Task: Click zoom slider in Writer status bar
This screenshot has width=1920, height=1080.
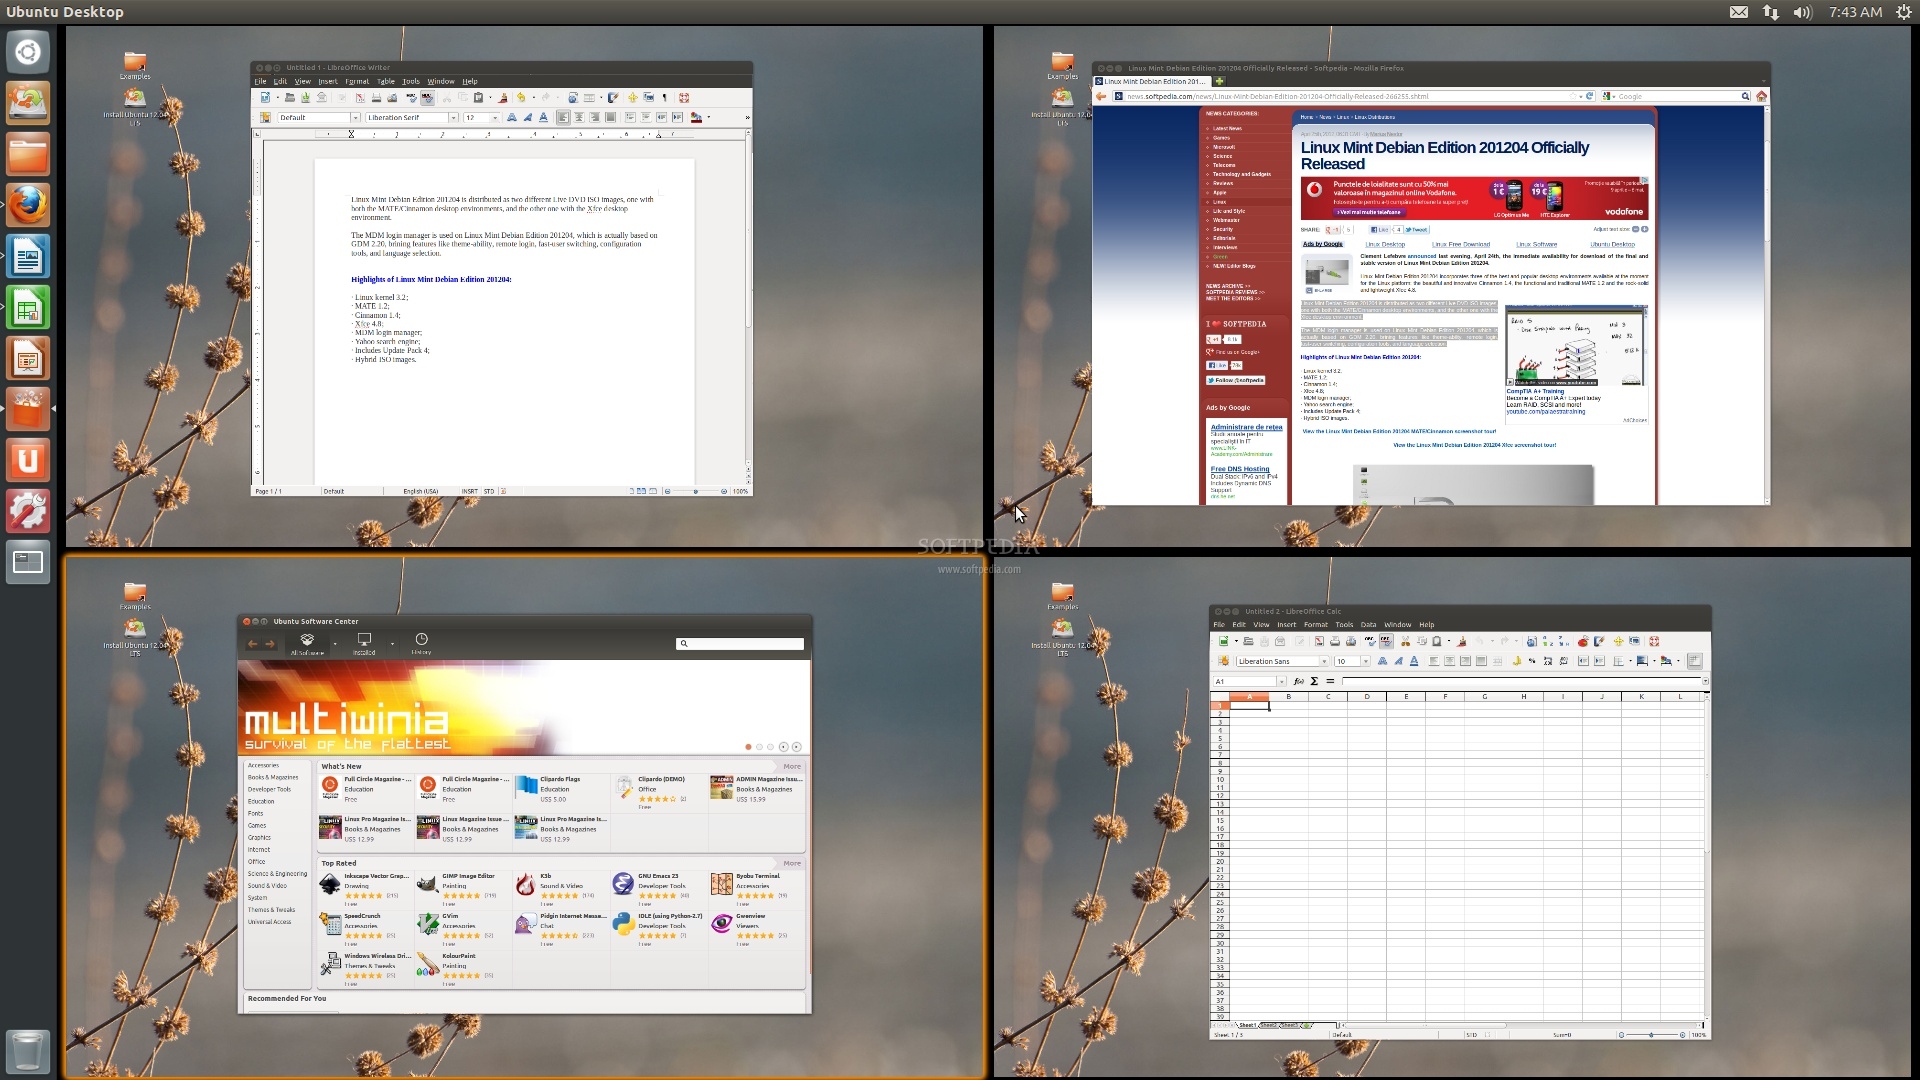Action: tap(695, 491)
